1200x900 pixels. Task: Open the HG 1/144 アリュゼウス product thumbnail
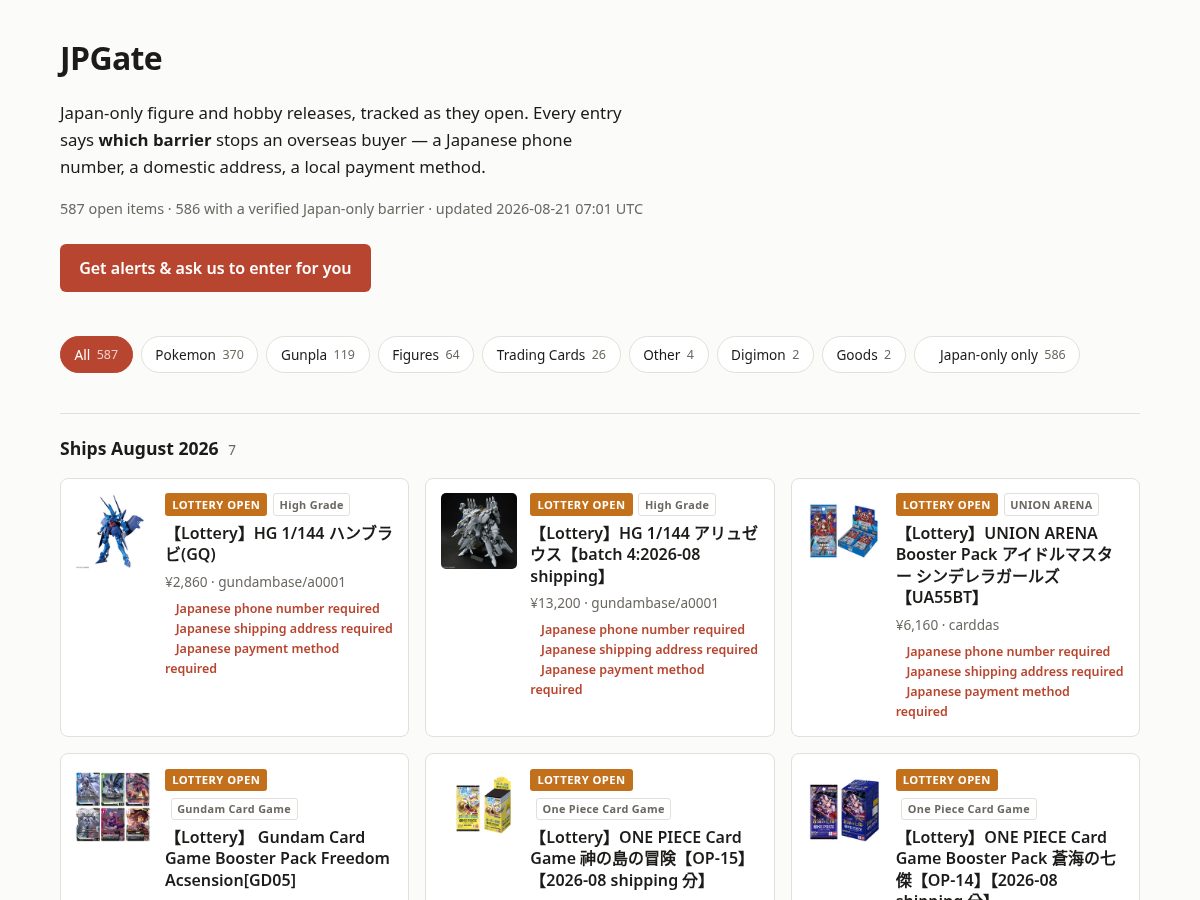479,531
